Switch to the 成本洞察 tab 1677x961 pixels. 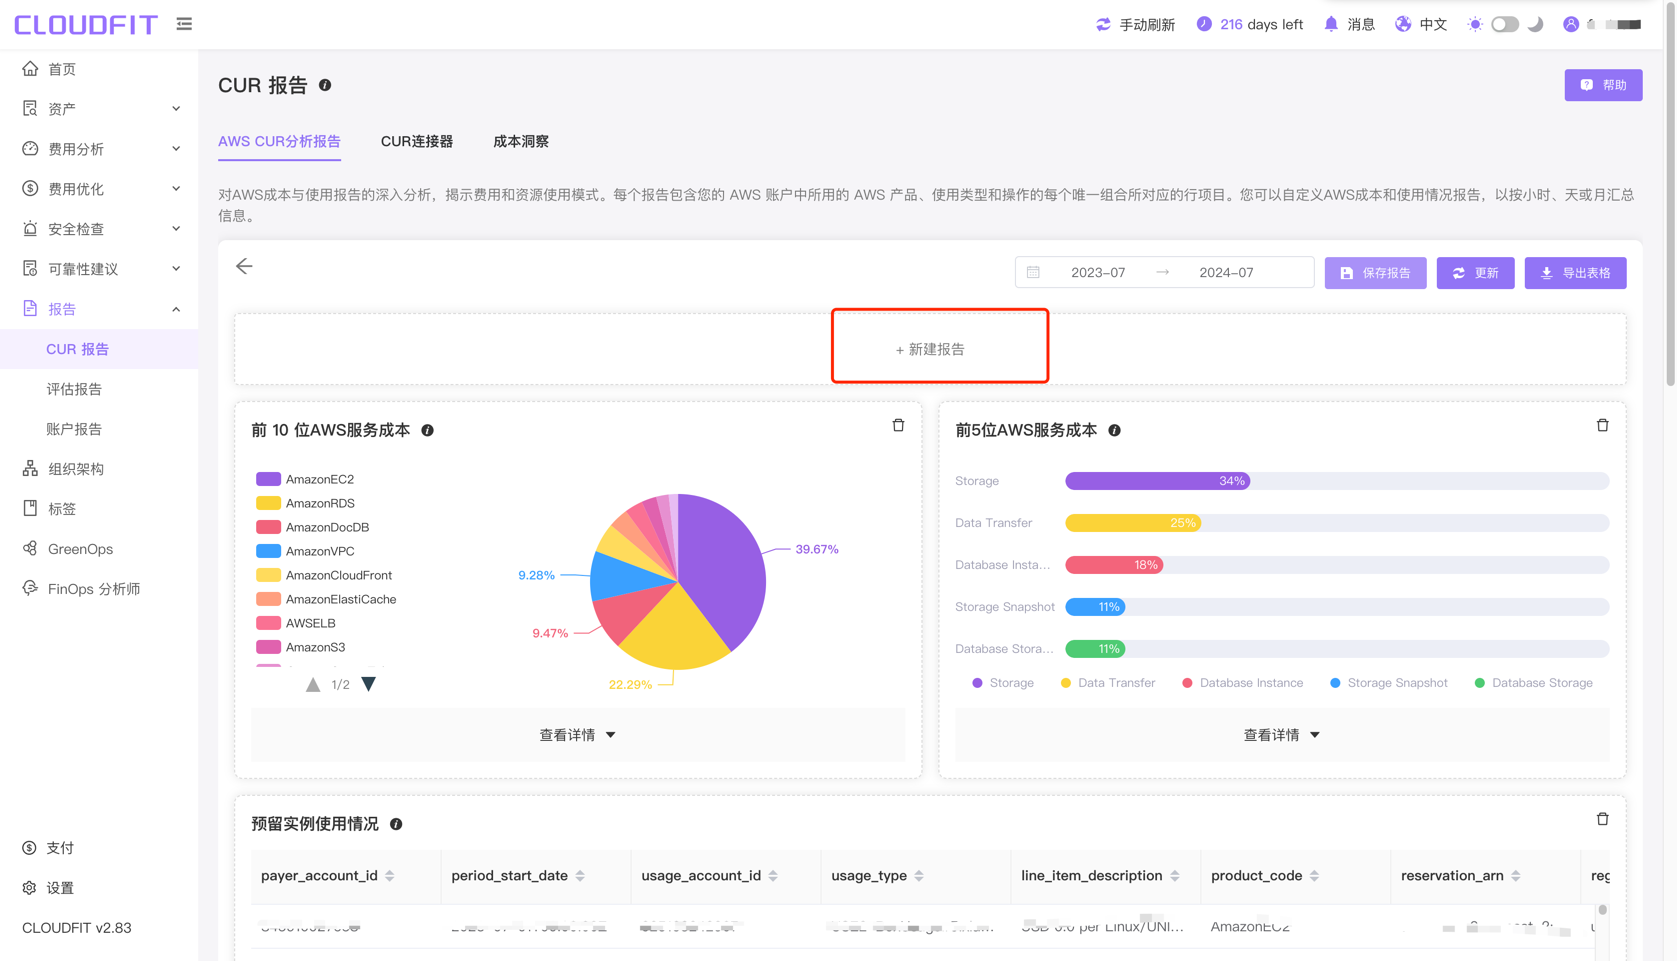521,141
